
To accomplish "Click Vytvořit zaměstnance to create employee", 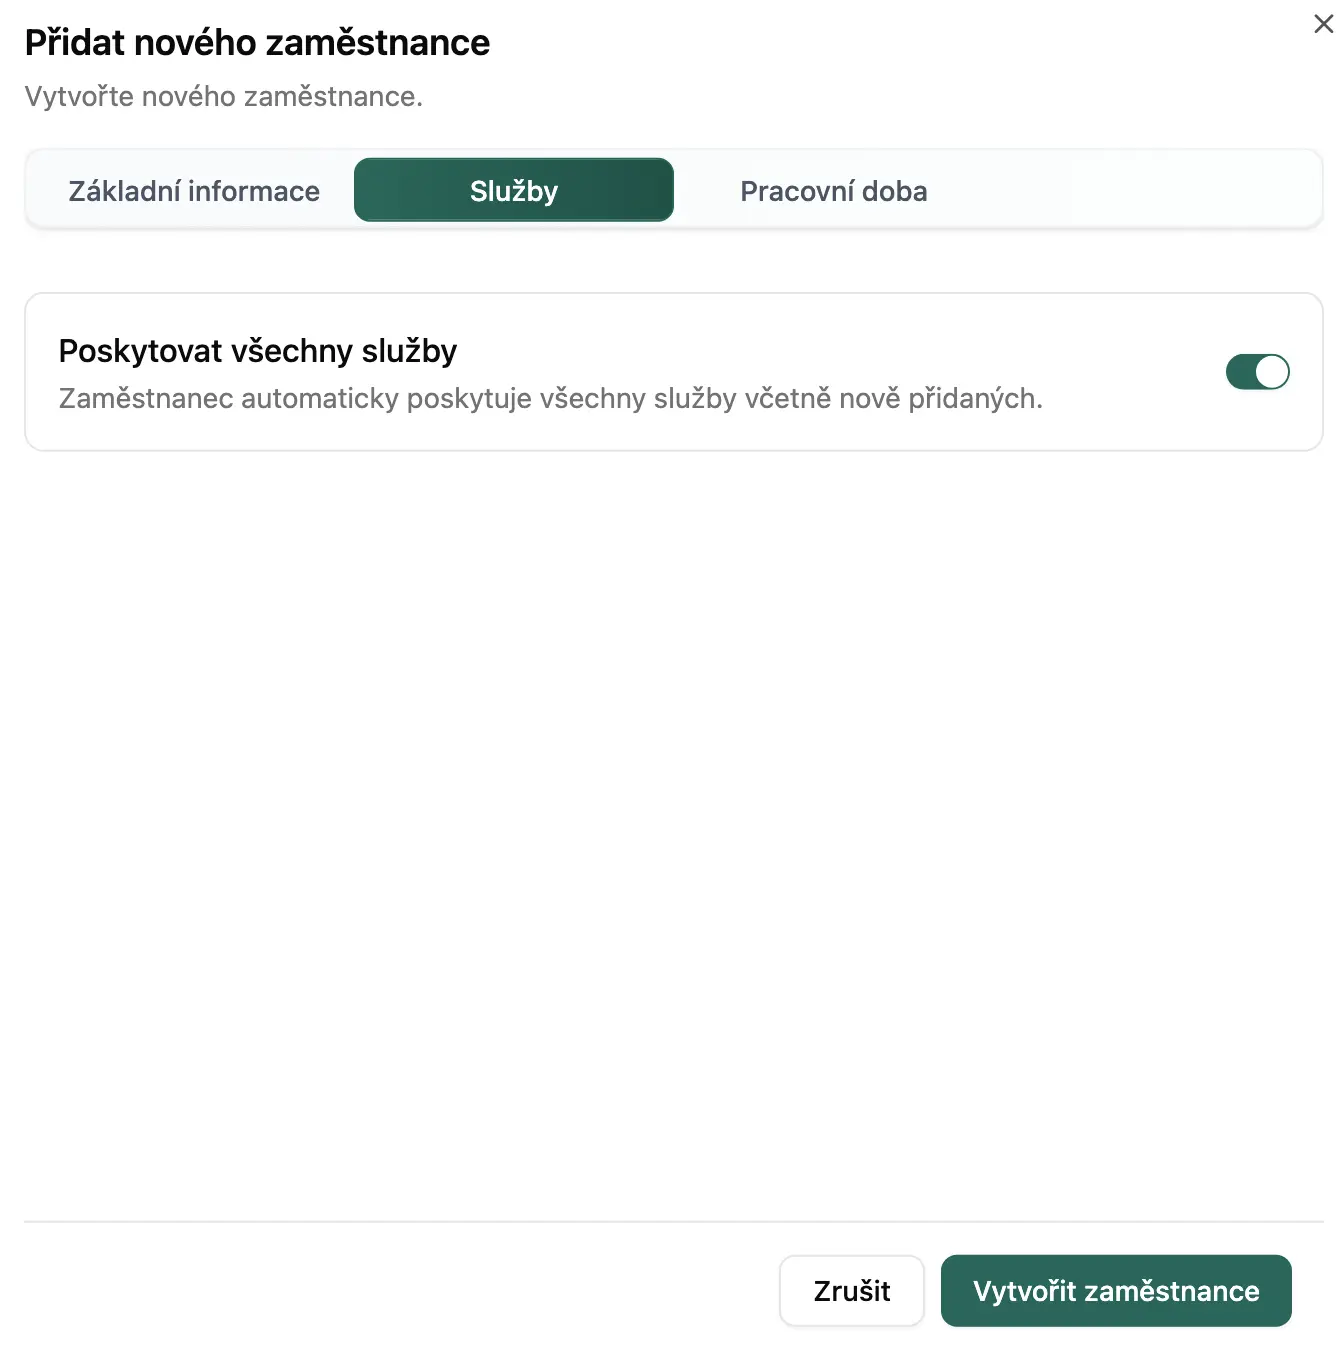I will (x=1116, y=1291).
